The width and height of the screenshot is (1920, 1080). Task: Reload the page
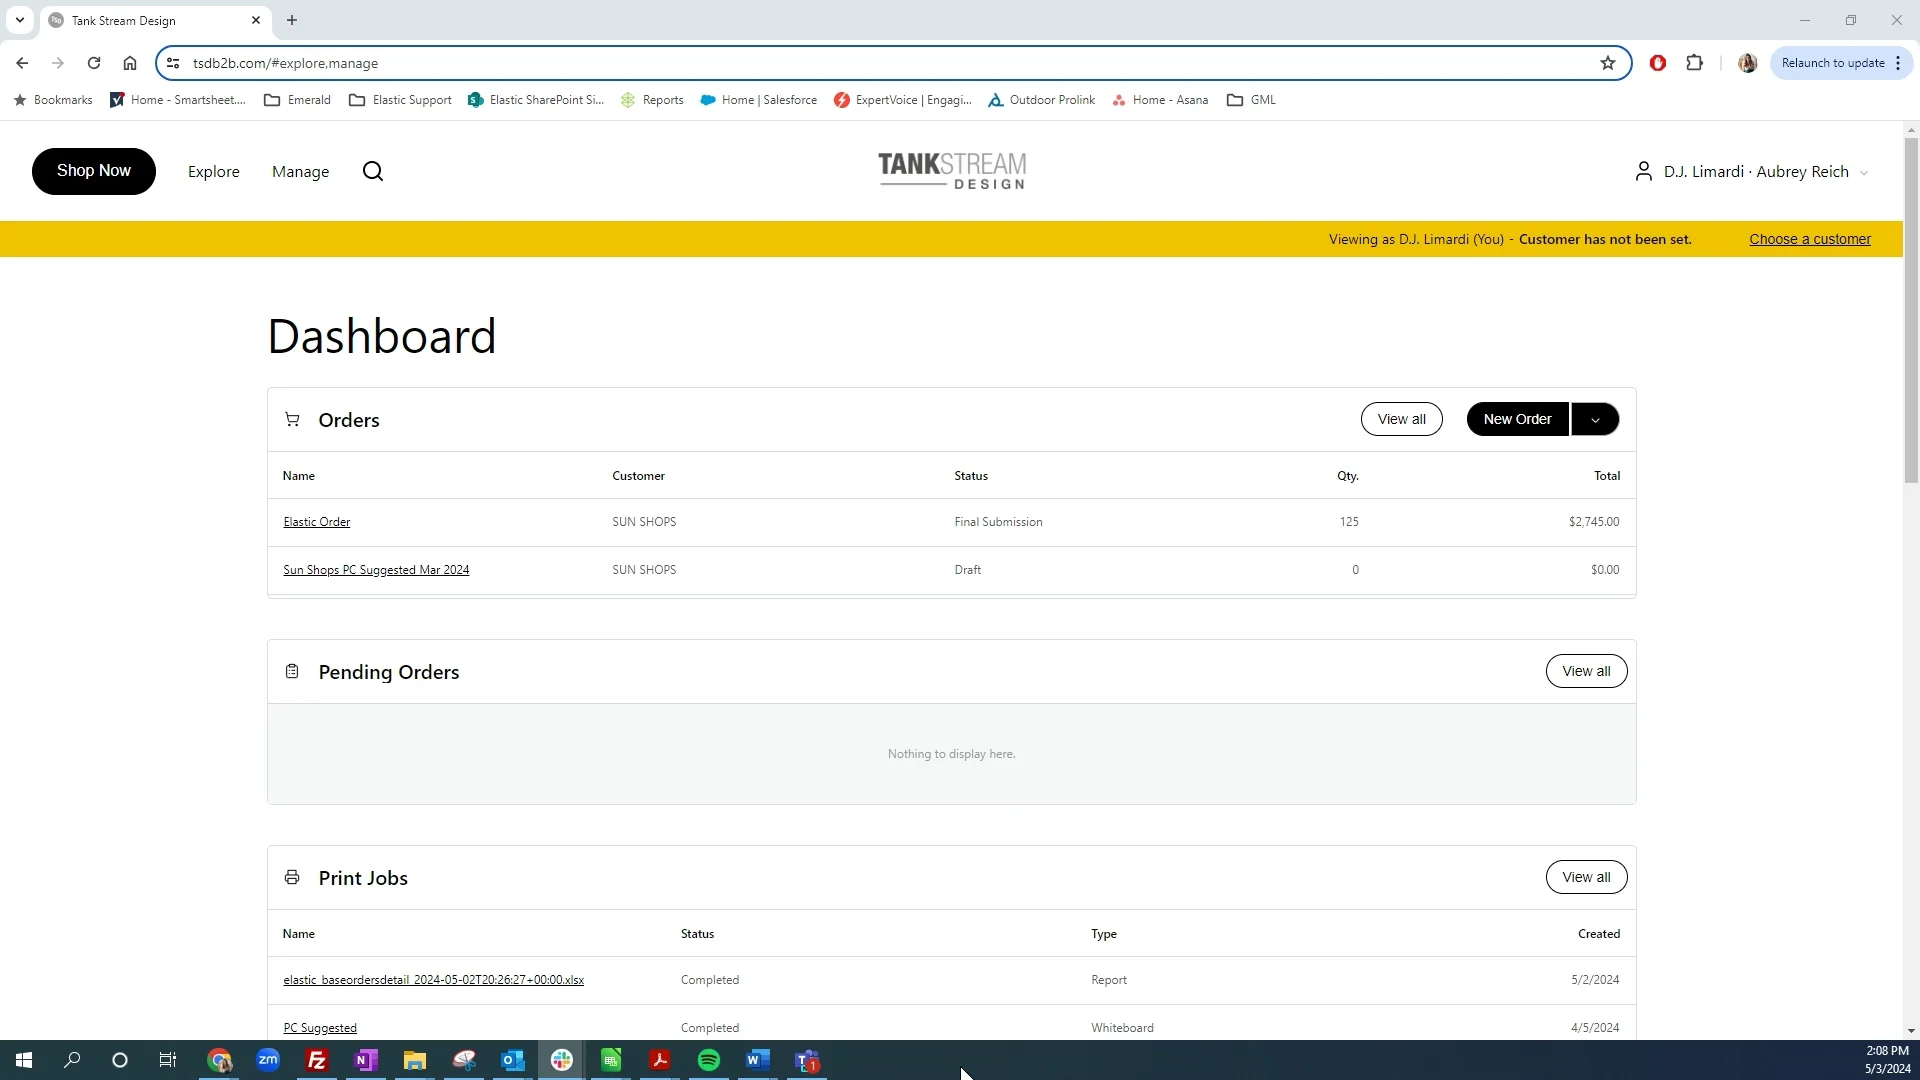click(94, 63)
